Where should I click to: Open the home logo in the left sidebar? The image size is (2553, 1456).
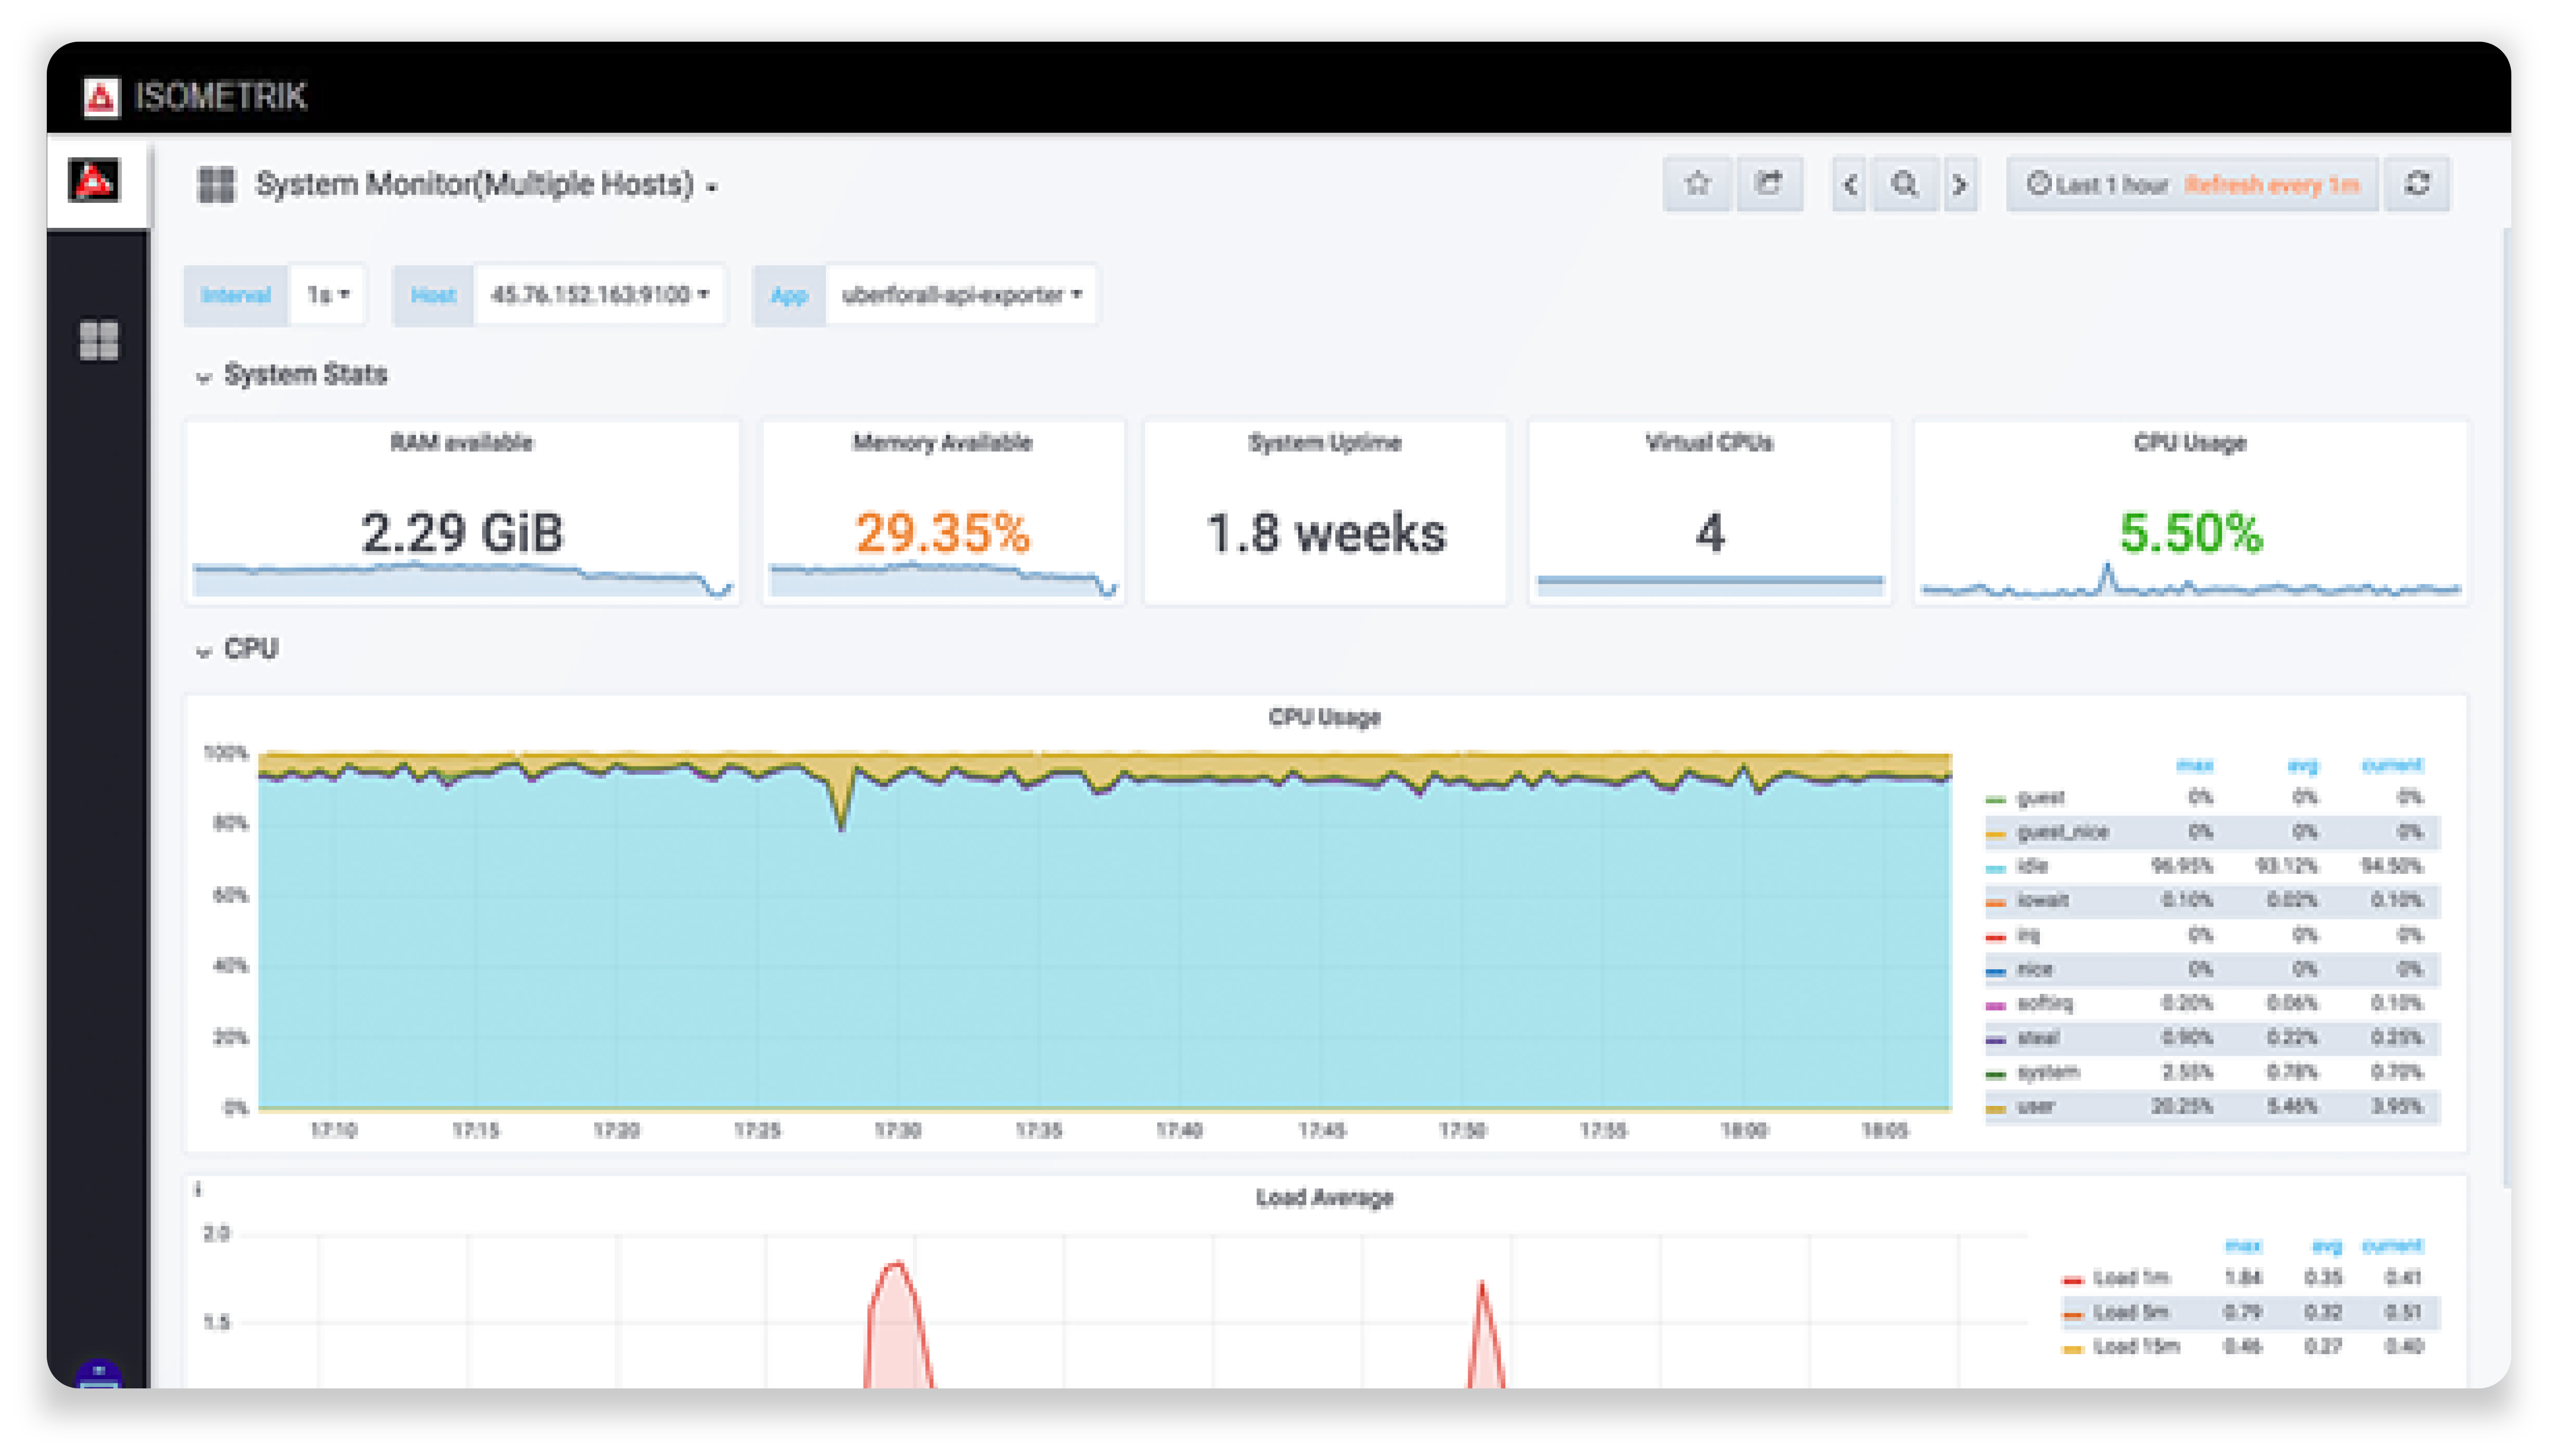pos(94,181)
